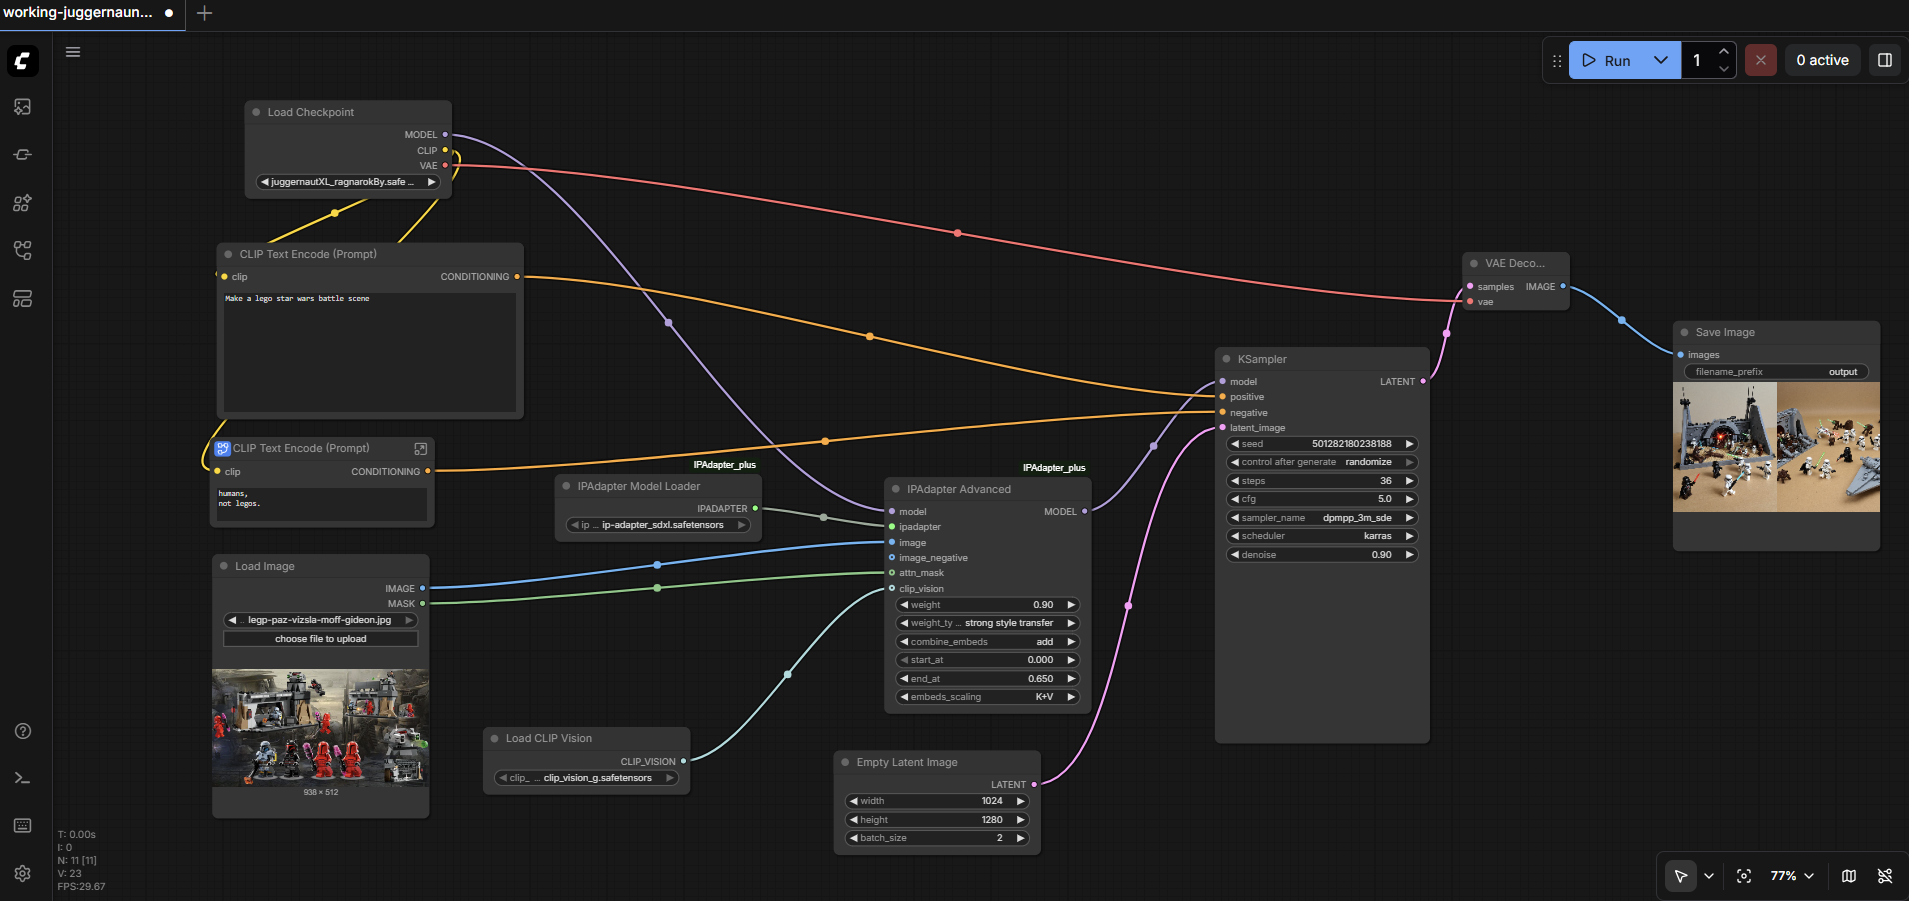
Task: Open the KSampler scheduler karras dropdown
Action: pos(1321,536)
